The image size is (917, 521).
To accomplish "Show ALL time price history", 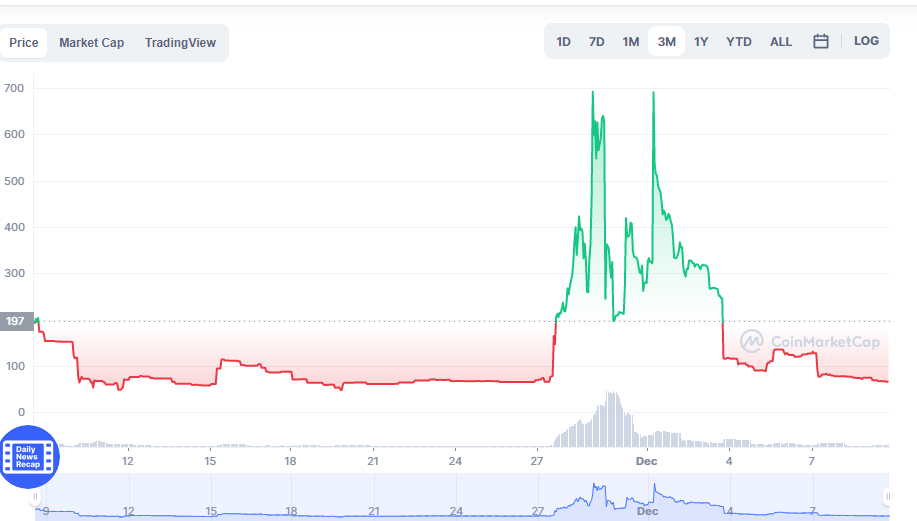I will click(781, 42).
